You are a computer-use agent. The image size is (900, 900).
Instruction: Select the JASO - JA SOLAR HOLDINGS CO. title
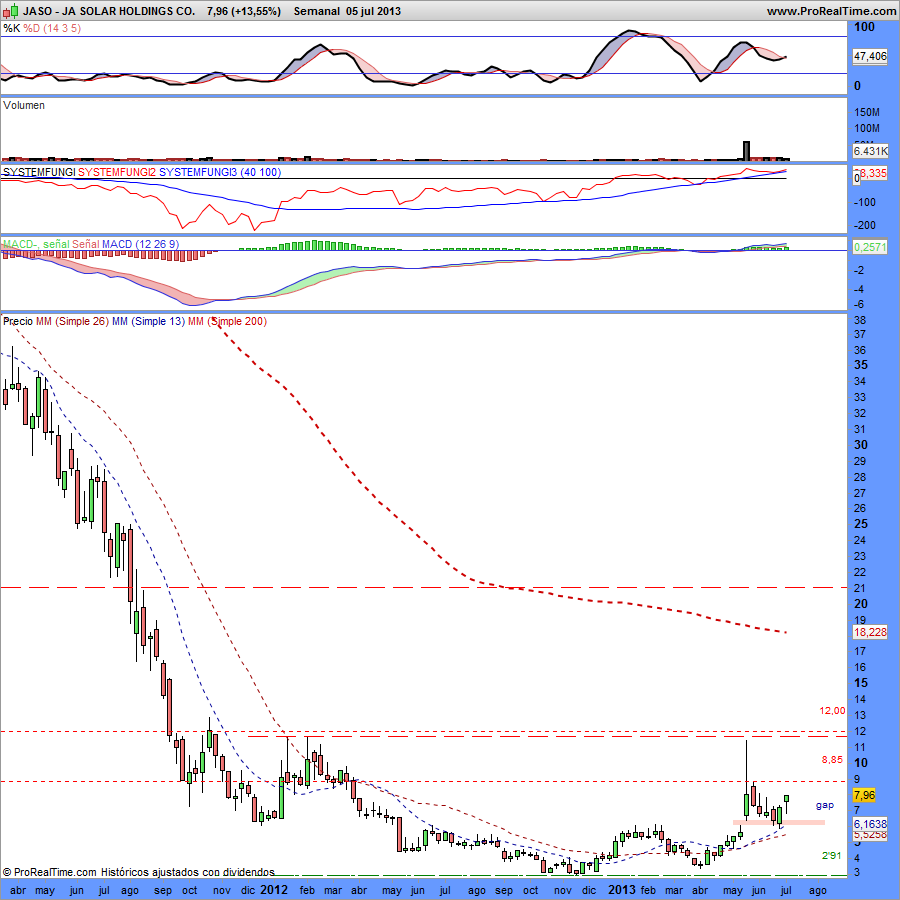point(108,11)
